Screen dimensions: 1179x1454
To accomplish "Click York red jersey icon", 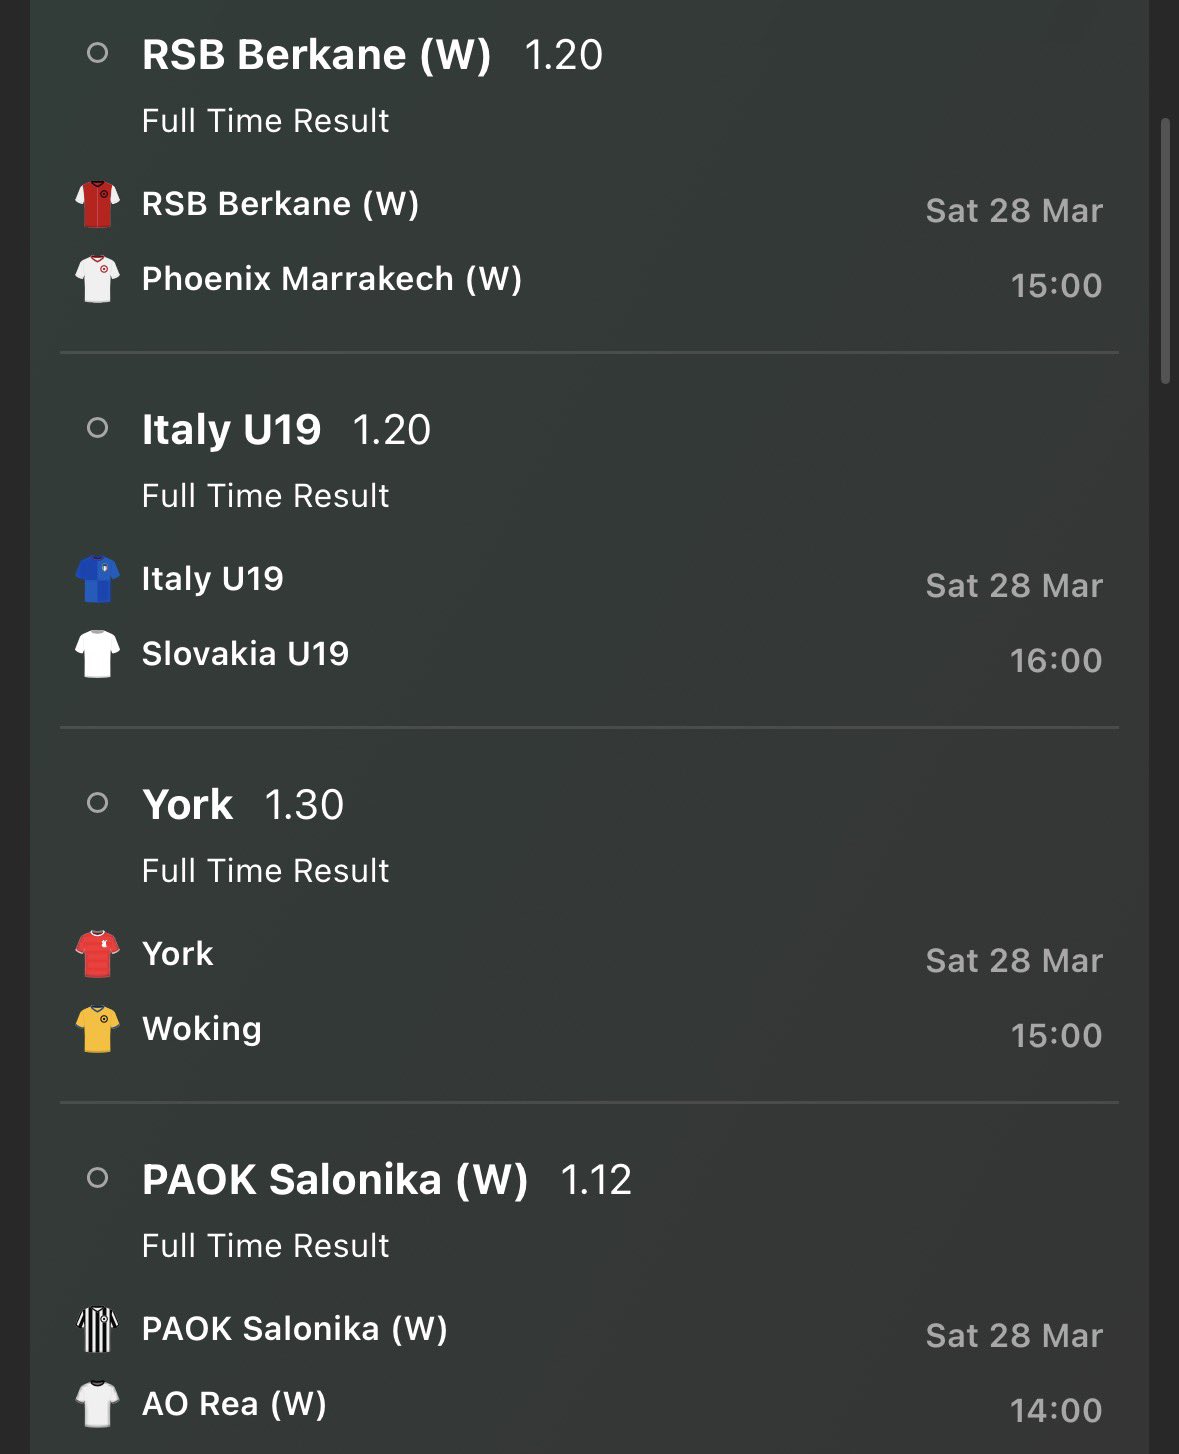I will tap(97, 954).
